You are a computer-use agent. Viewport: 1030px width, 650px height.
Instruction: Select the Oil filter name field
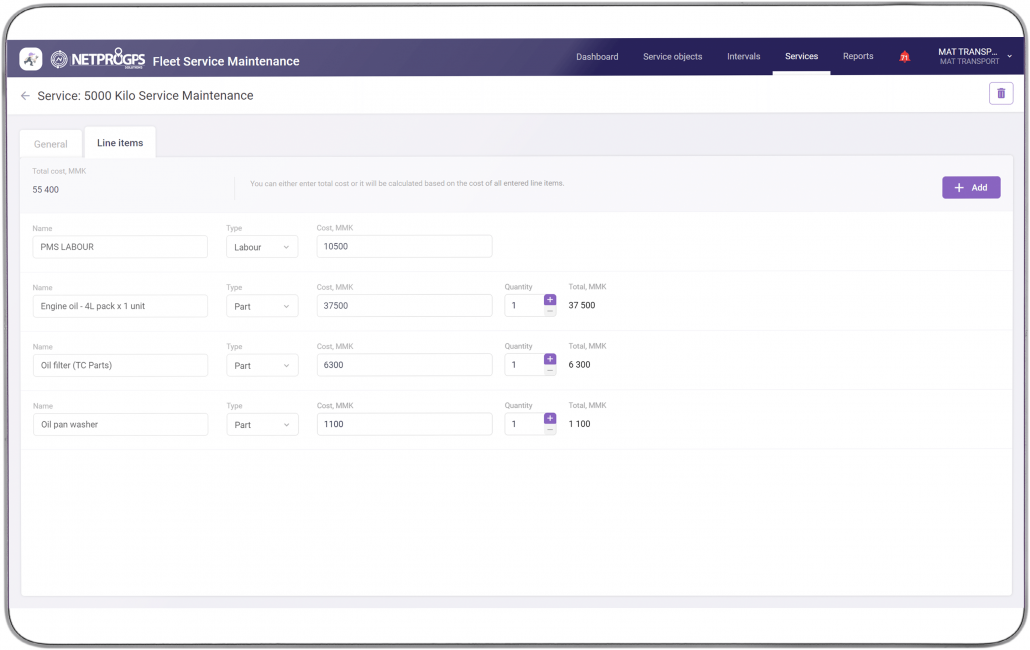point(120,365)
